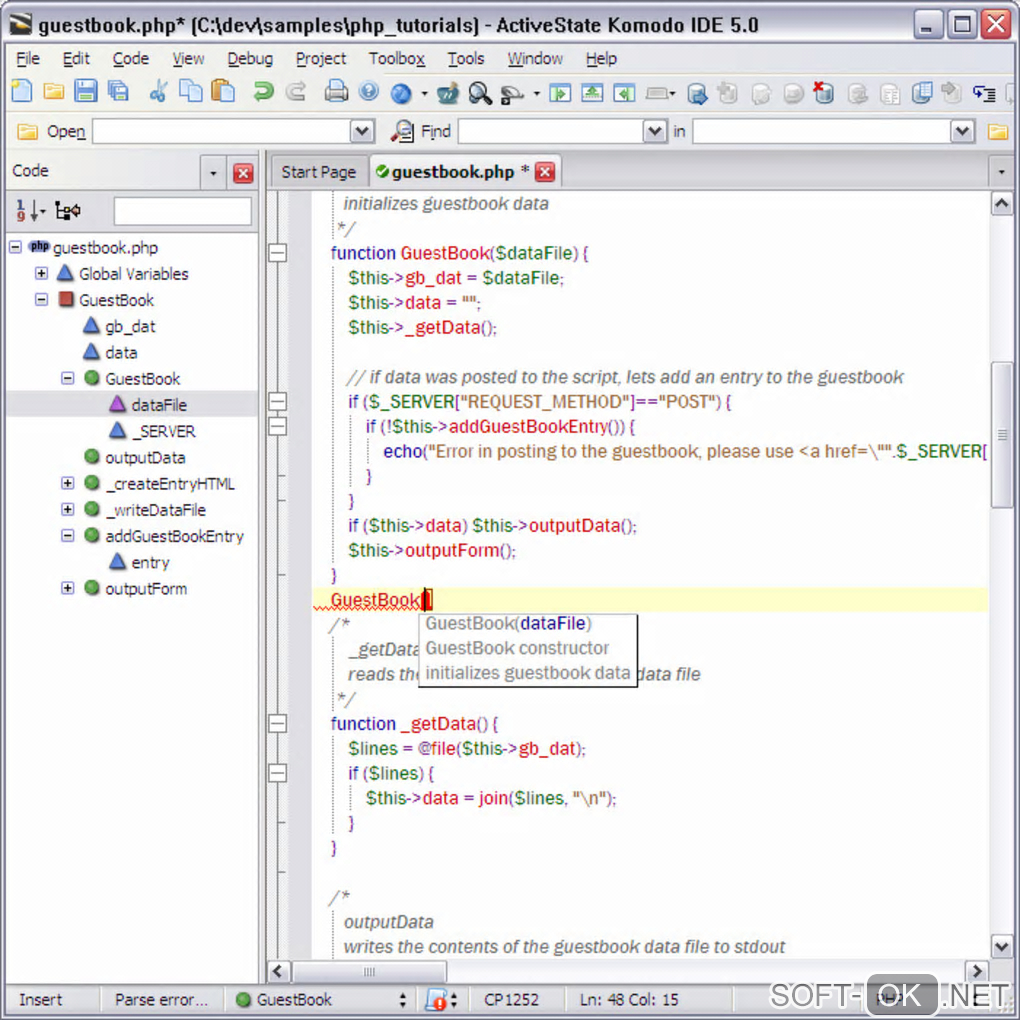
Task: Open the Debug menu
Action: click(x=249, y=59)
